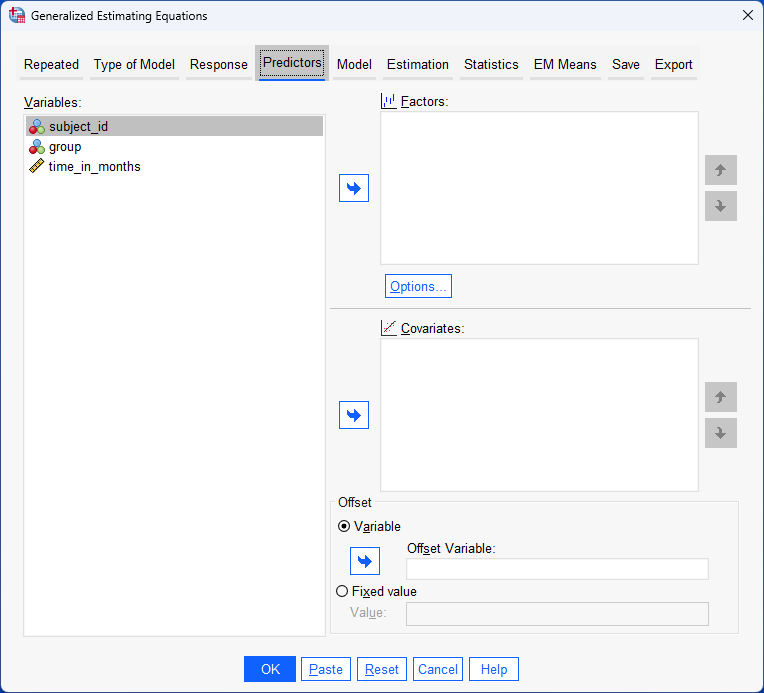This screenshot has height=693, width=764.
Task: Switch to the Export tab
Action: [673, 64]
